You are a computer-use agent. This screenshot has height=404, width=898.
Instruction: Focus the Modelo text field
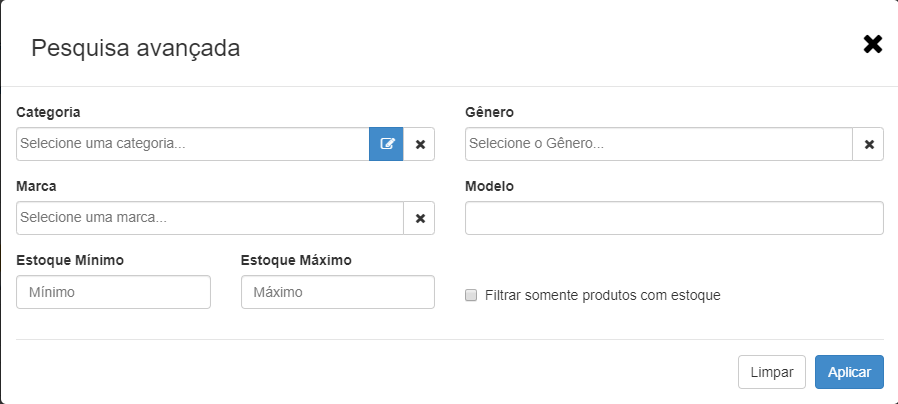[674, 218]
